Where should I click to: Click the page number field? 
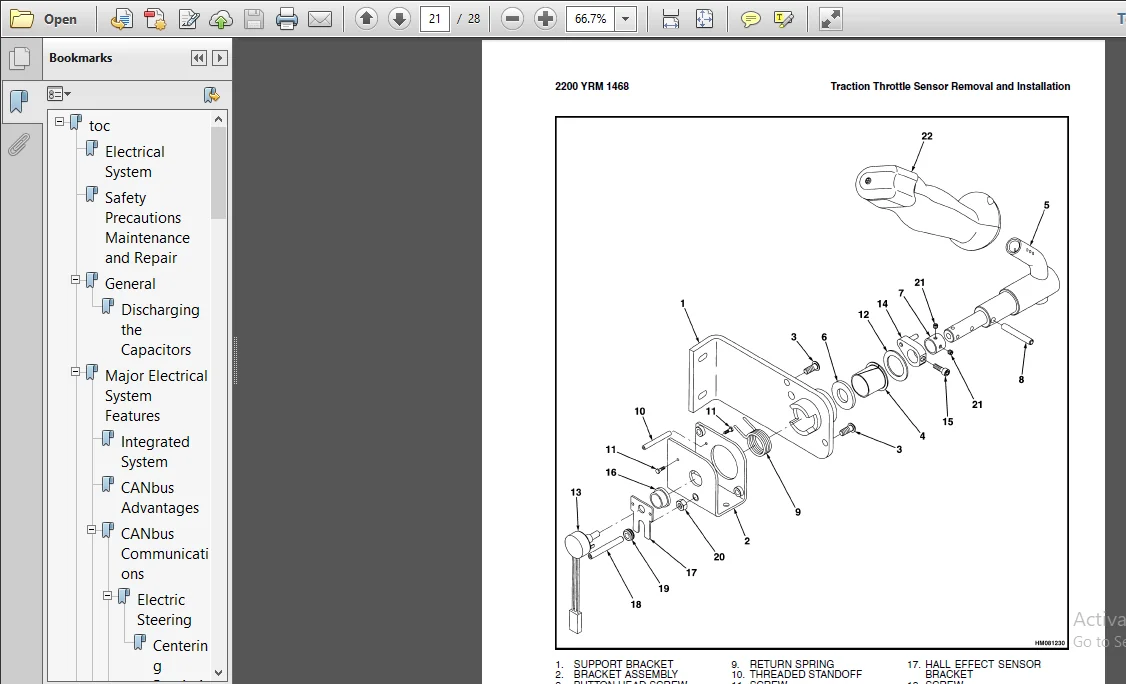pyautogui.click(x=434, y=19)
